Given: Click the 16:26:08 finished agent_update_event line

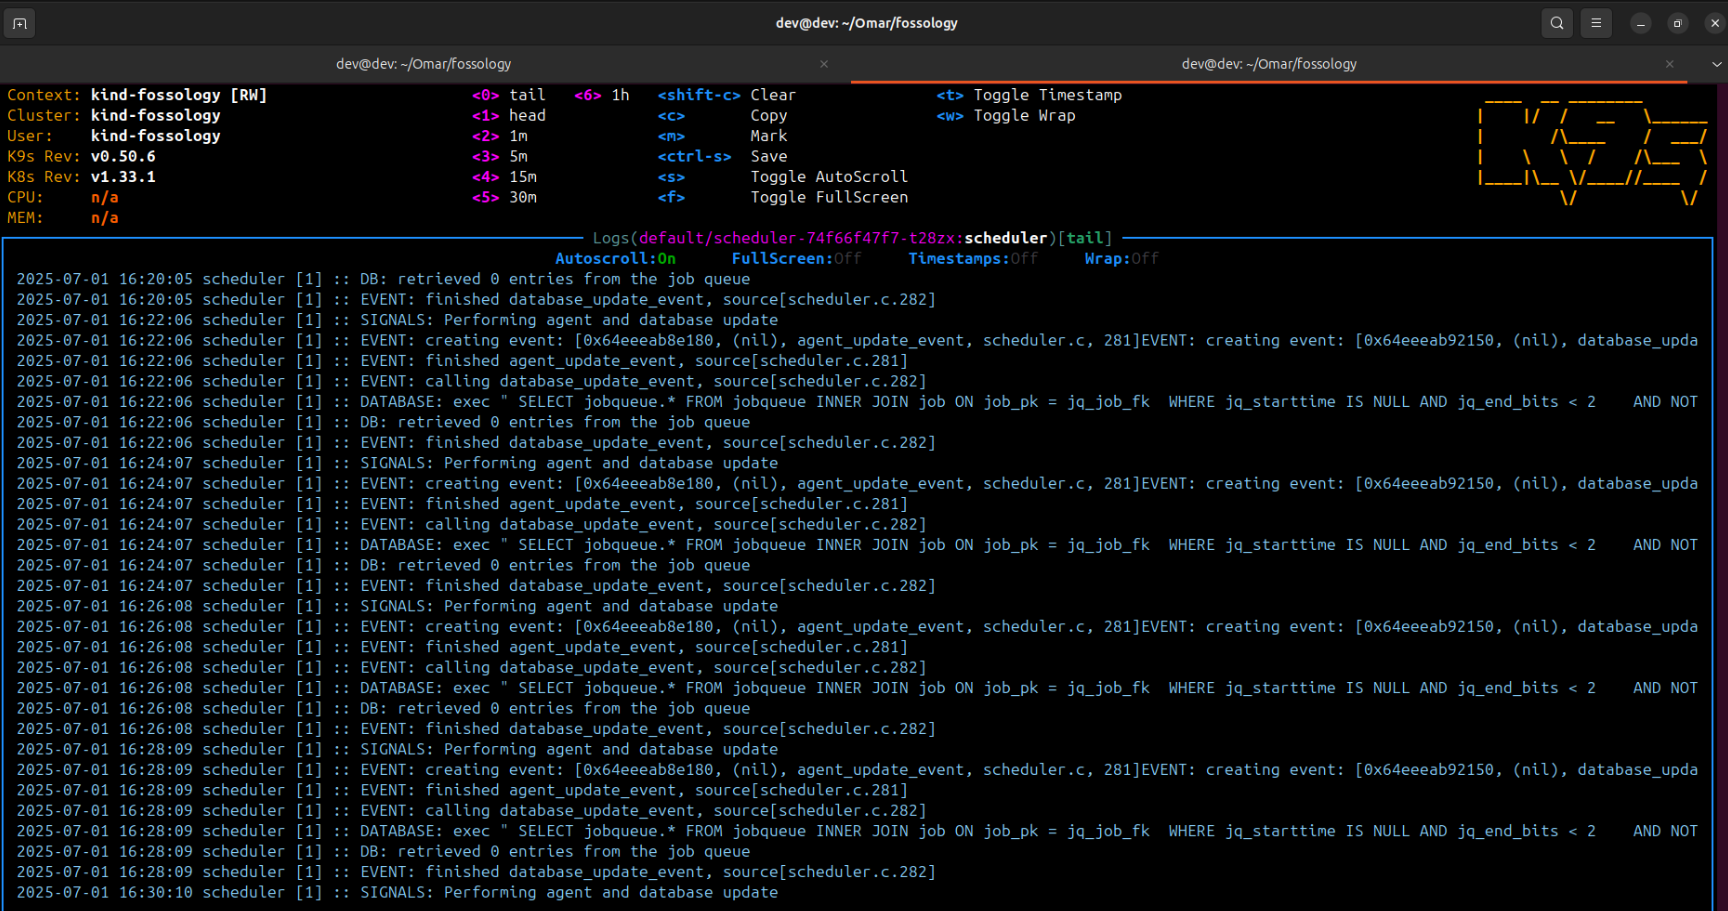Looking at the screenshot, I should [462, 647].
